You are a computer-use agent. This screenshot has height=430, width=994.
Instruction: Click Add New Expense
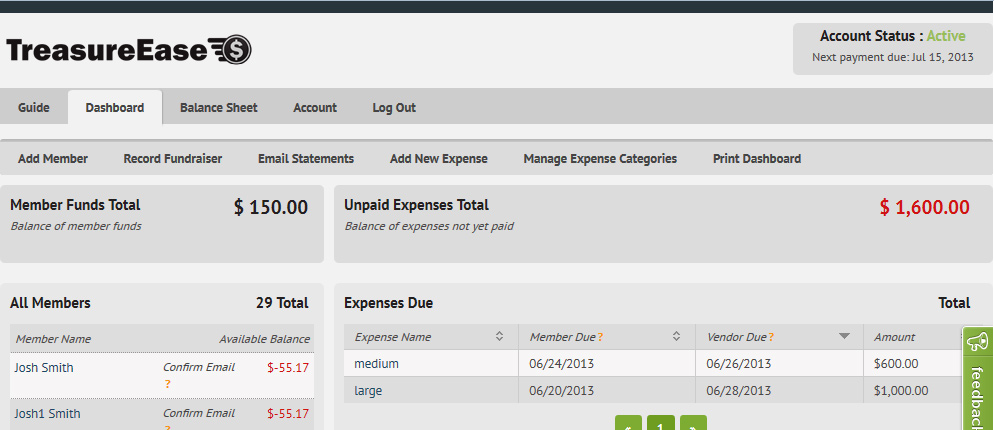pos(439,159)
